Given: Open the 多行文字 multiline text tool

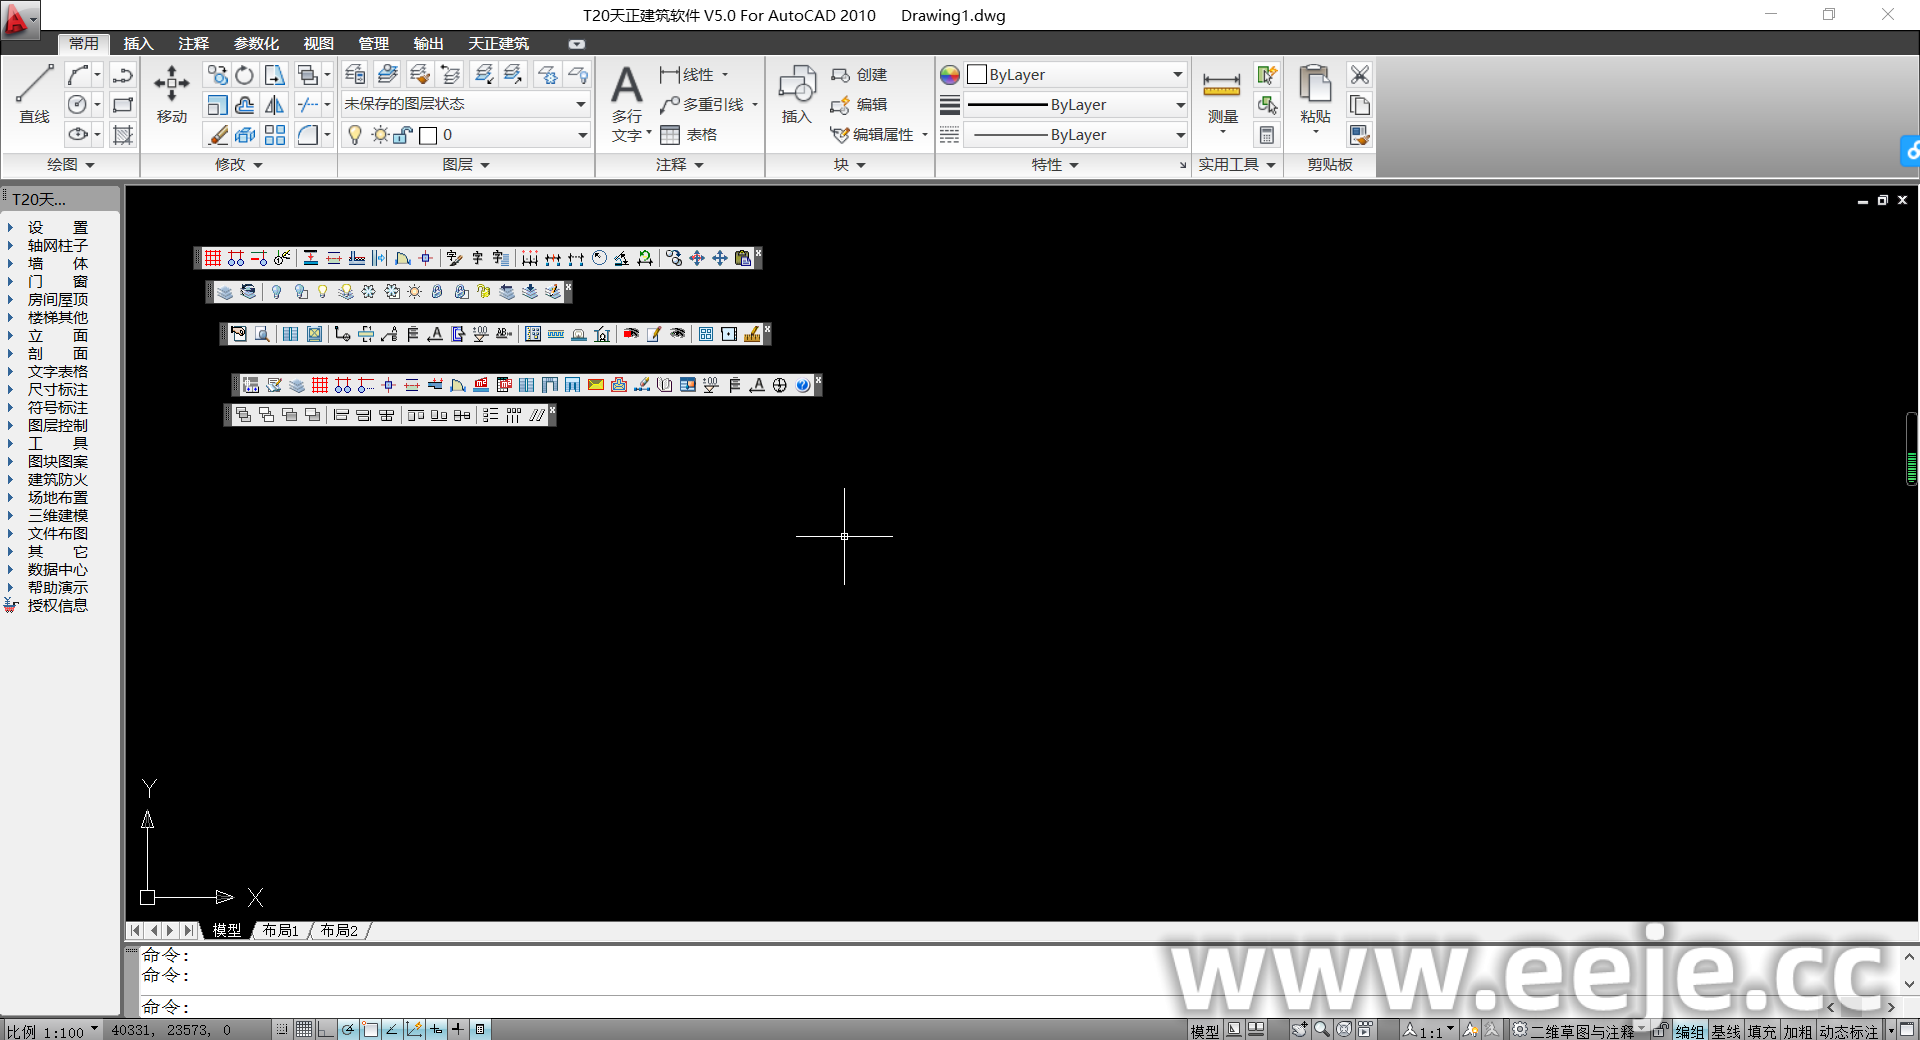Looking at the screenshot, I should [627, 100].
